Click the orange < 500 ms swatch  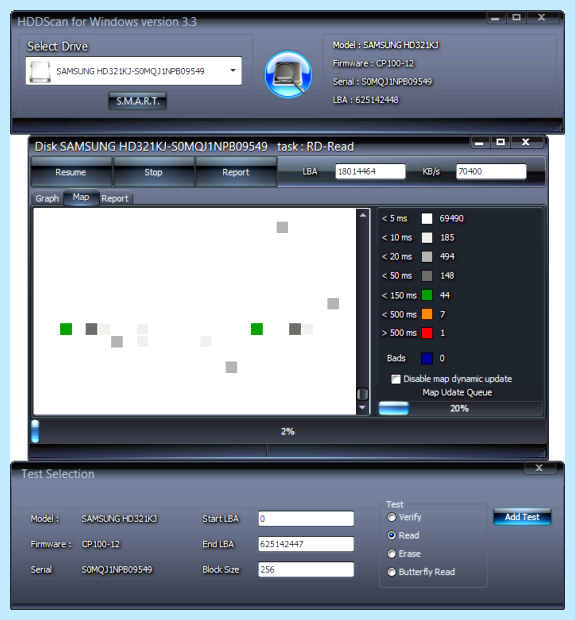[427, 314]
